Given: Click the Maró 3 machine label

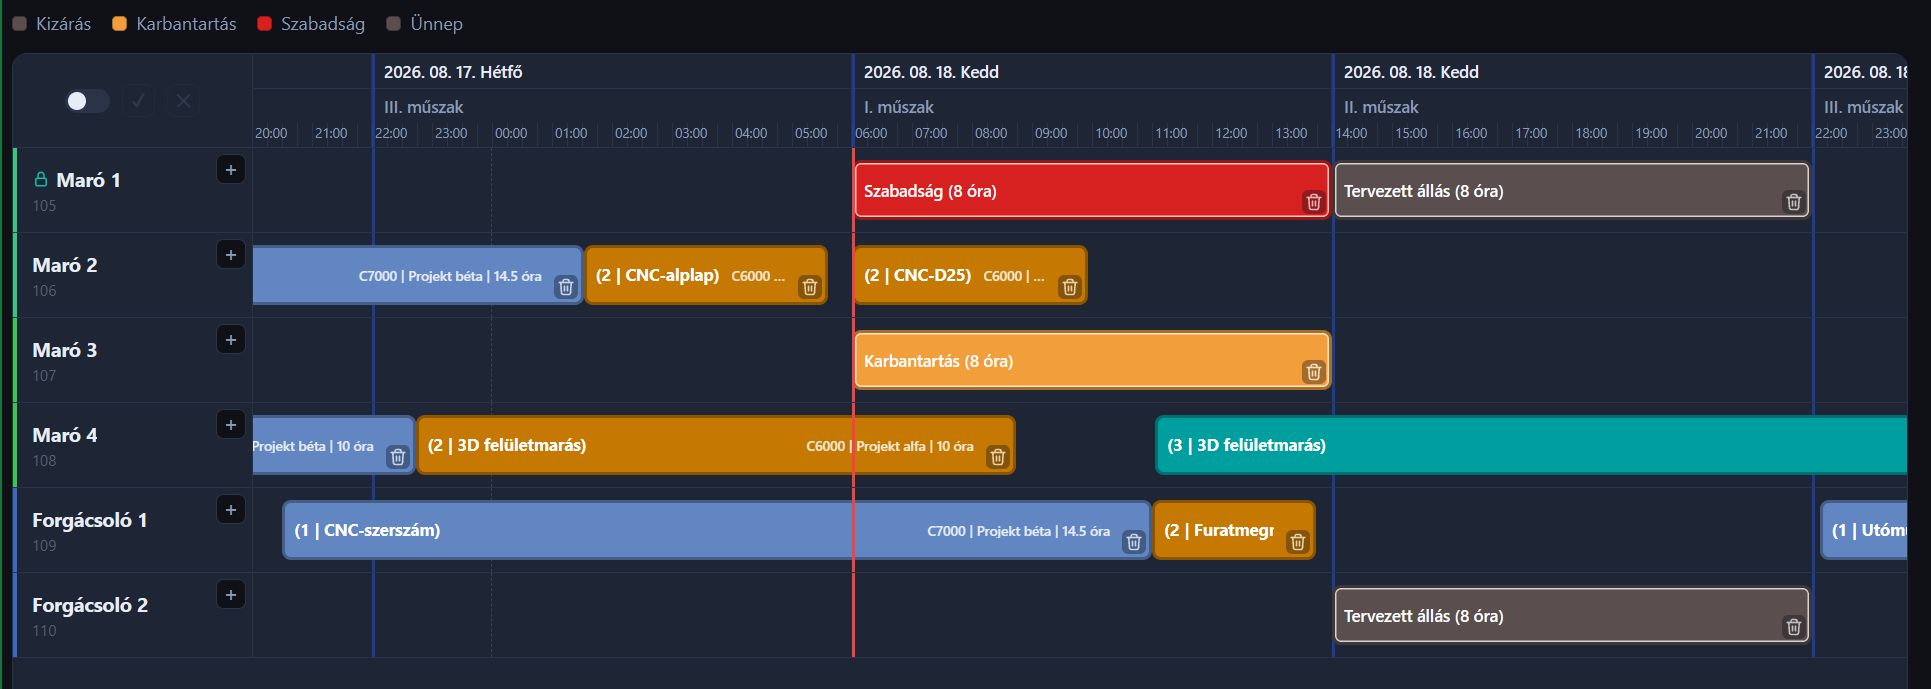Looking at the screenshot, I should [65, 350].
